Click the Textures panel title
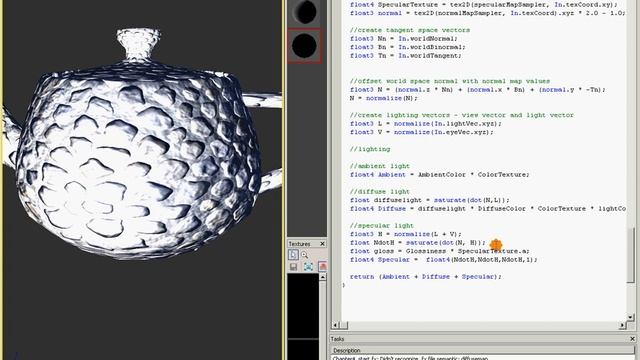Screen dimensions: 640x360 (x=300, y=244)
